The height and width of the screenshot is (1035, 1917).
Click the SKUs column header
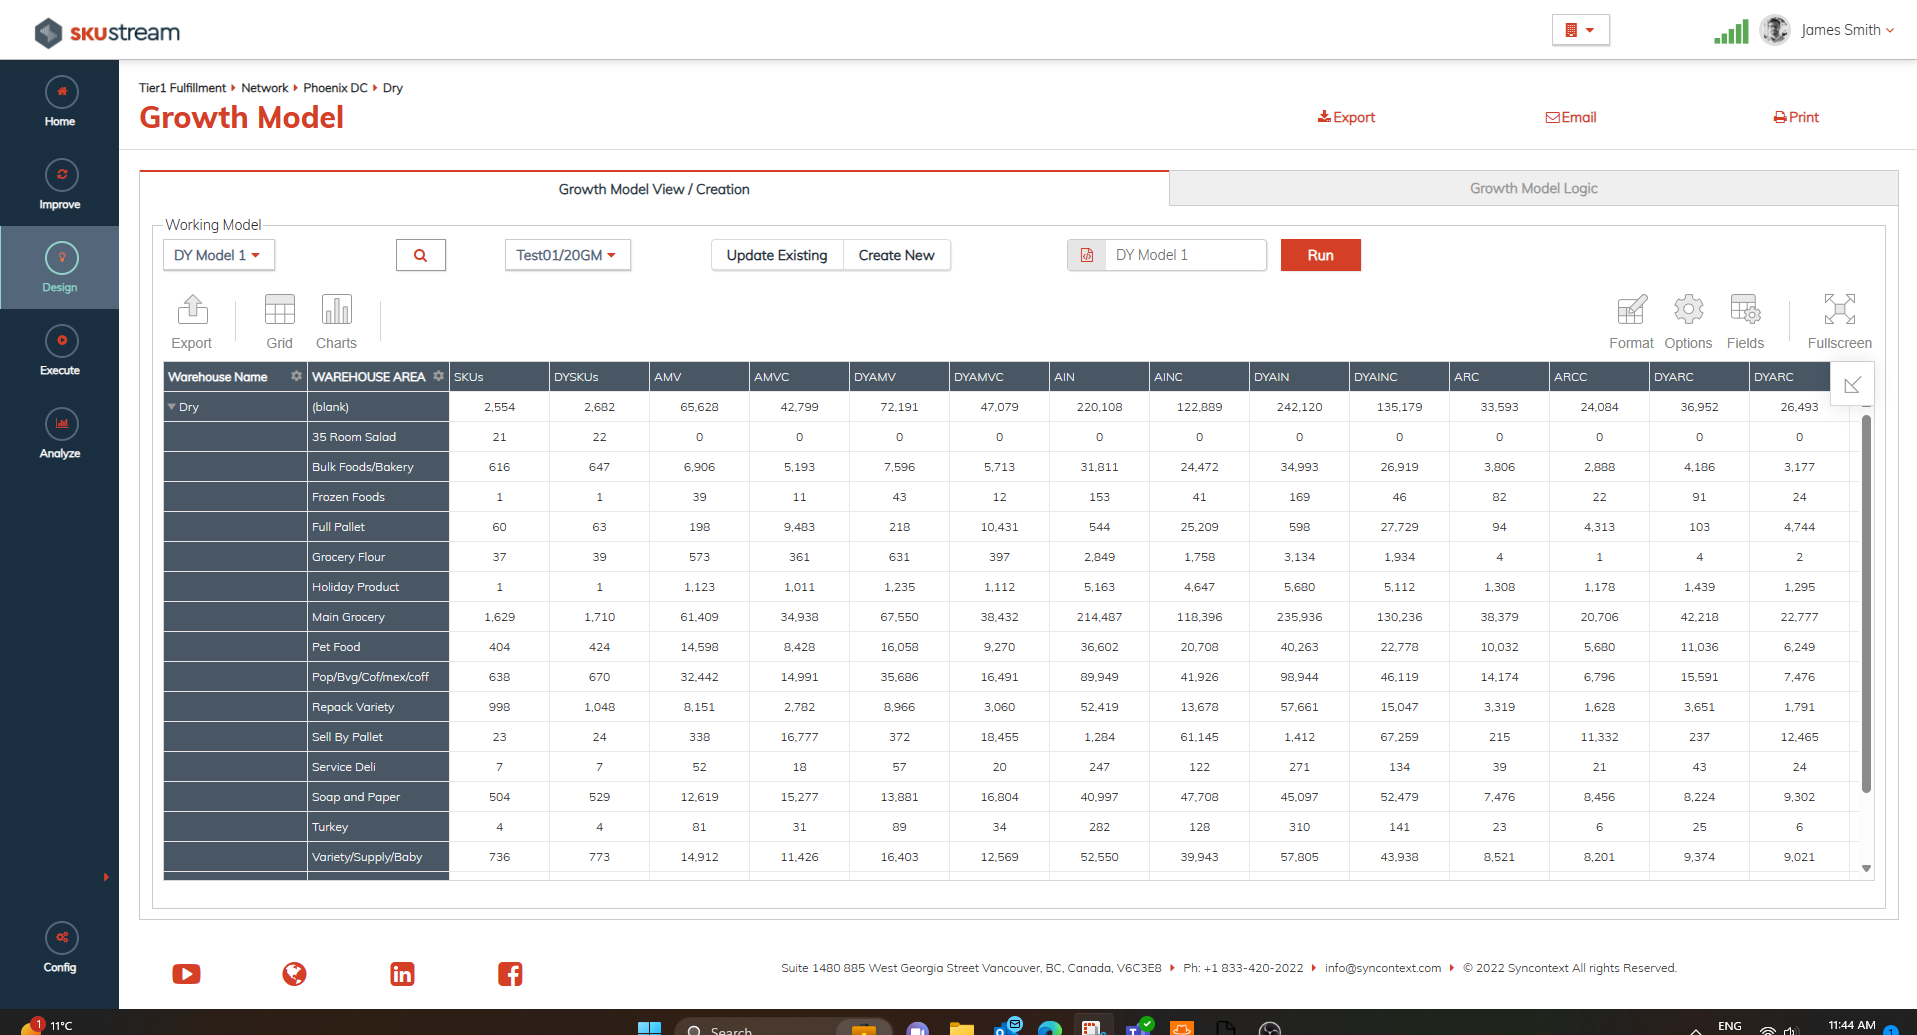[x=499, y=377]
